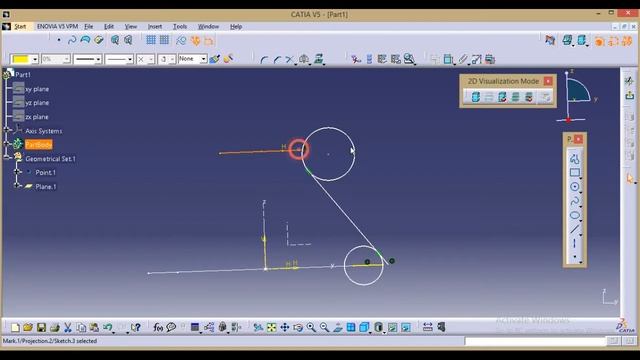640x360 pixels.
Task: Open the color dropdown arrow
Action: (x=35, y=60)
